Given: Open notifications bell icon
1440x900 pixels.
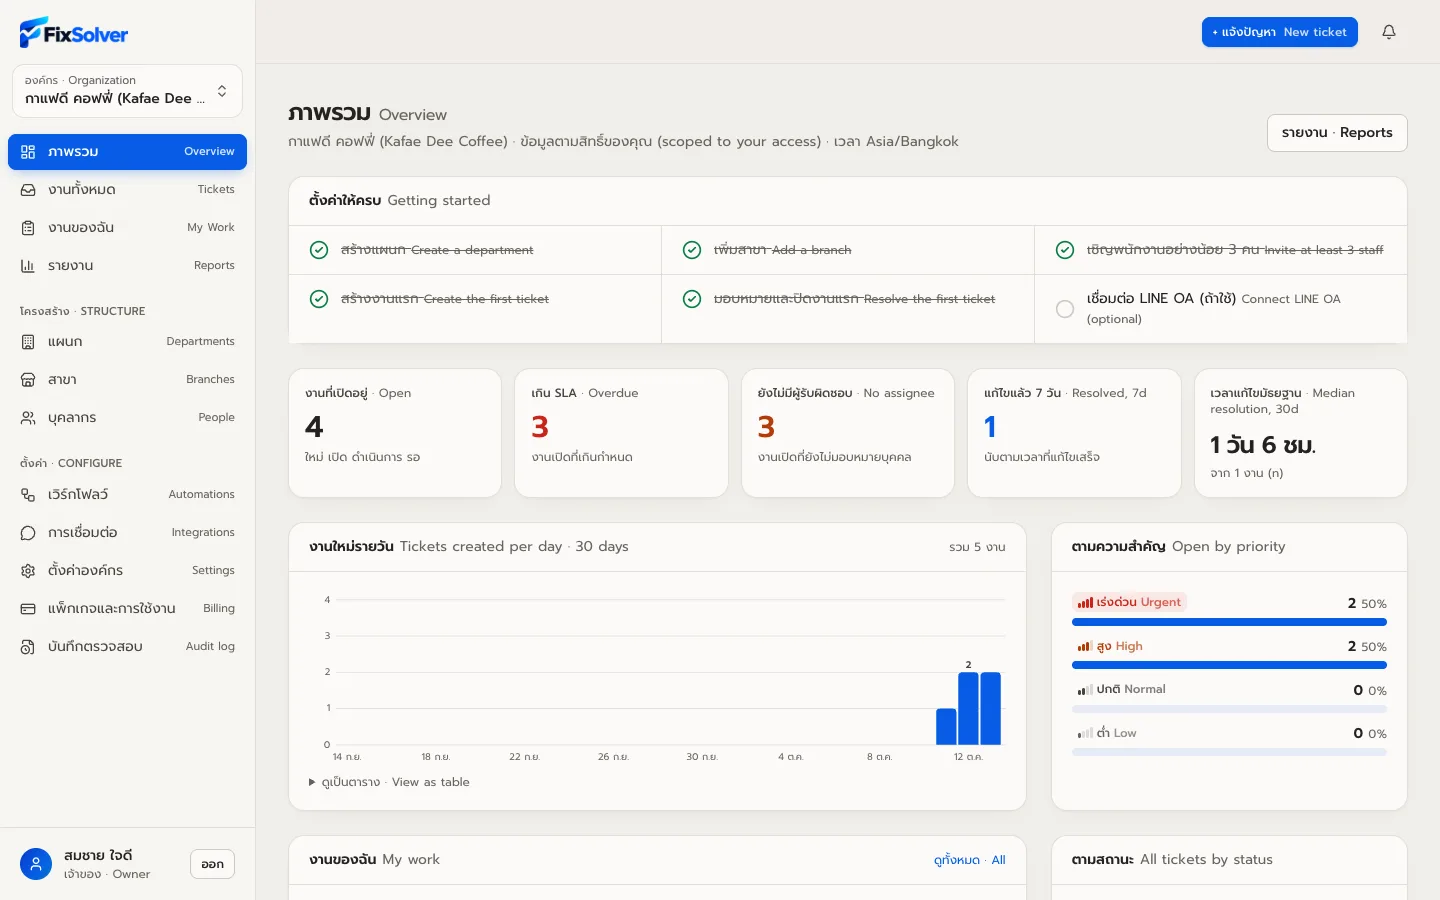Looking at the screenshot, I should pos(1389,32).
